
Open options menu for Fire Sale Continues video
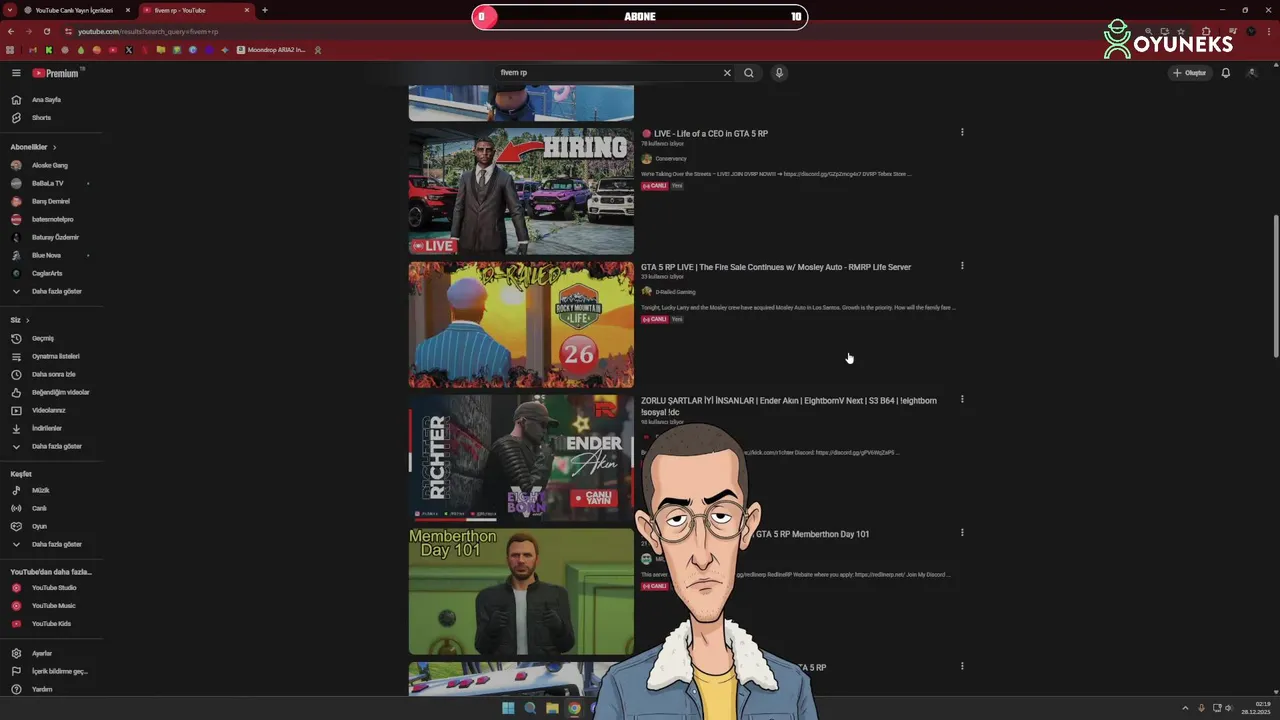(962, 266)
